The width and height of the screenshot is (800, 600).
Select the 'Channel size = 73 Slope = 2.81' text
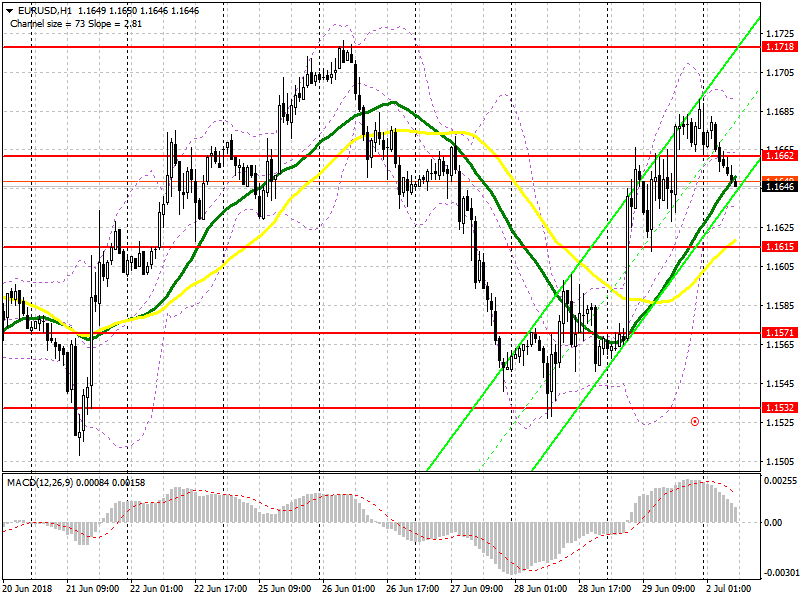[x=76, y=24]
